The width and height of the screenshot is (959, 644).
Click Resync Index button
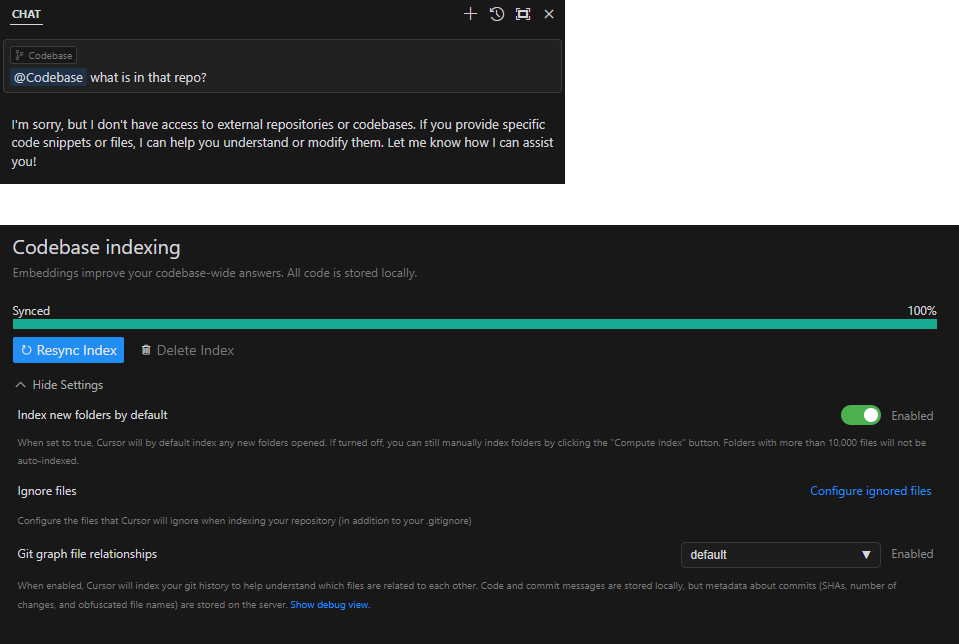(68, 350)
